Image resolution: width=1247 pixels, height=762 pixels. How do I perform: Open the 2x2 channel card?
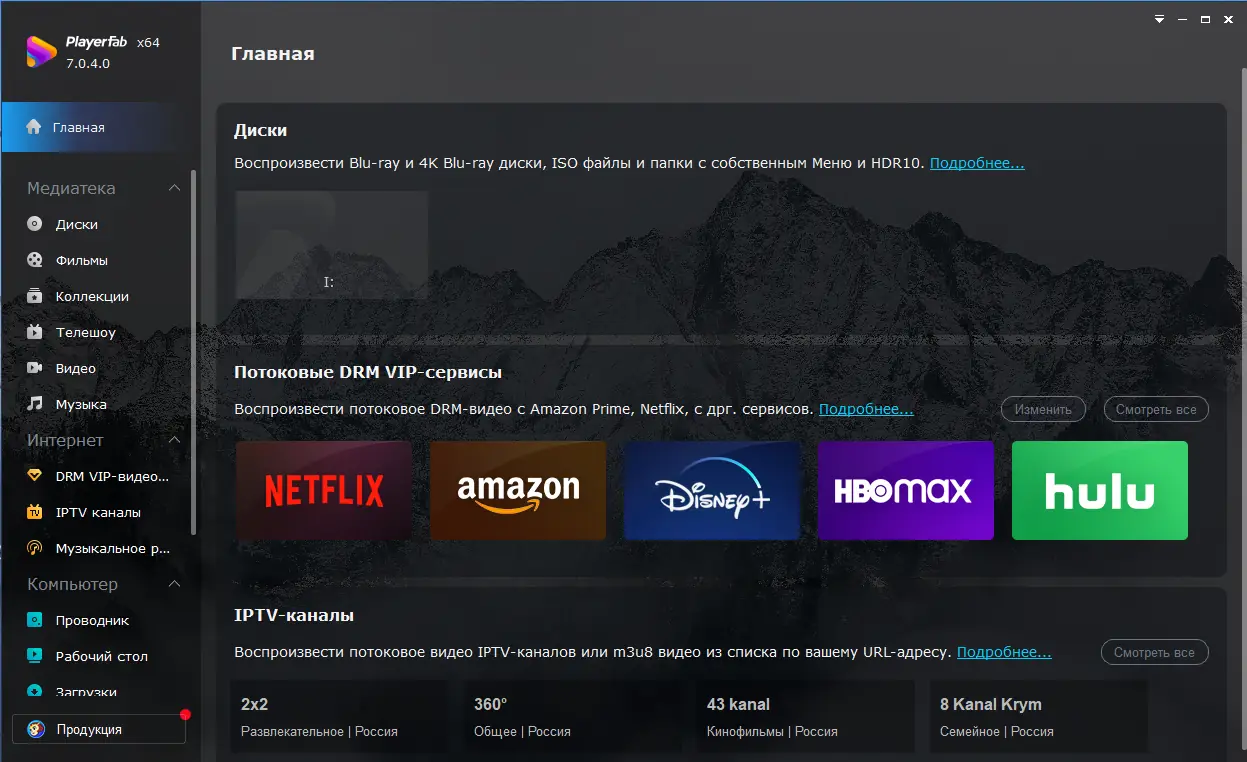click(x=339, y=717)
